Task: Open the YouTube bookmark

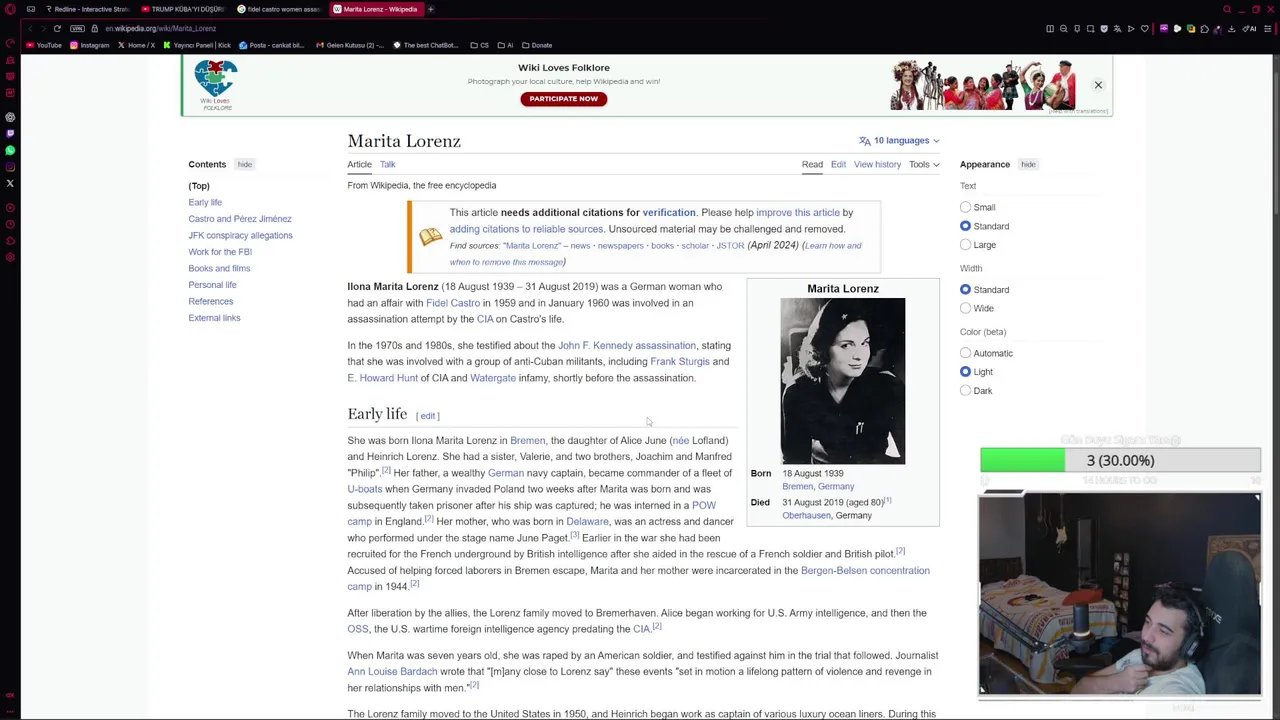Action: pyautogui.click(x=44, y=45)
